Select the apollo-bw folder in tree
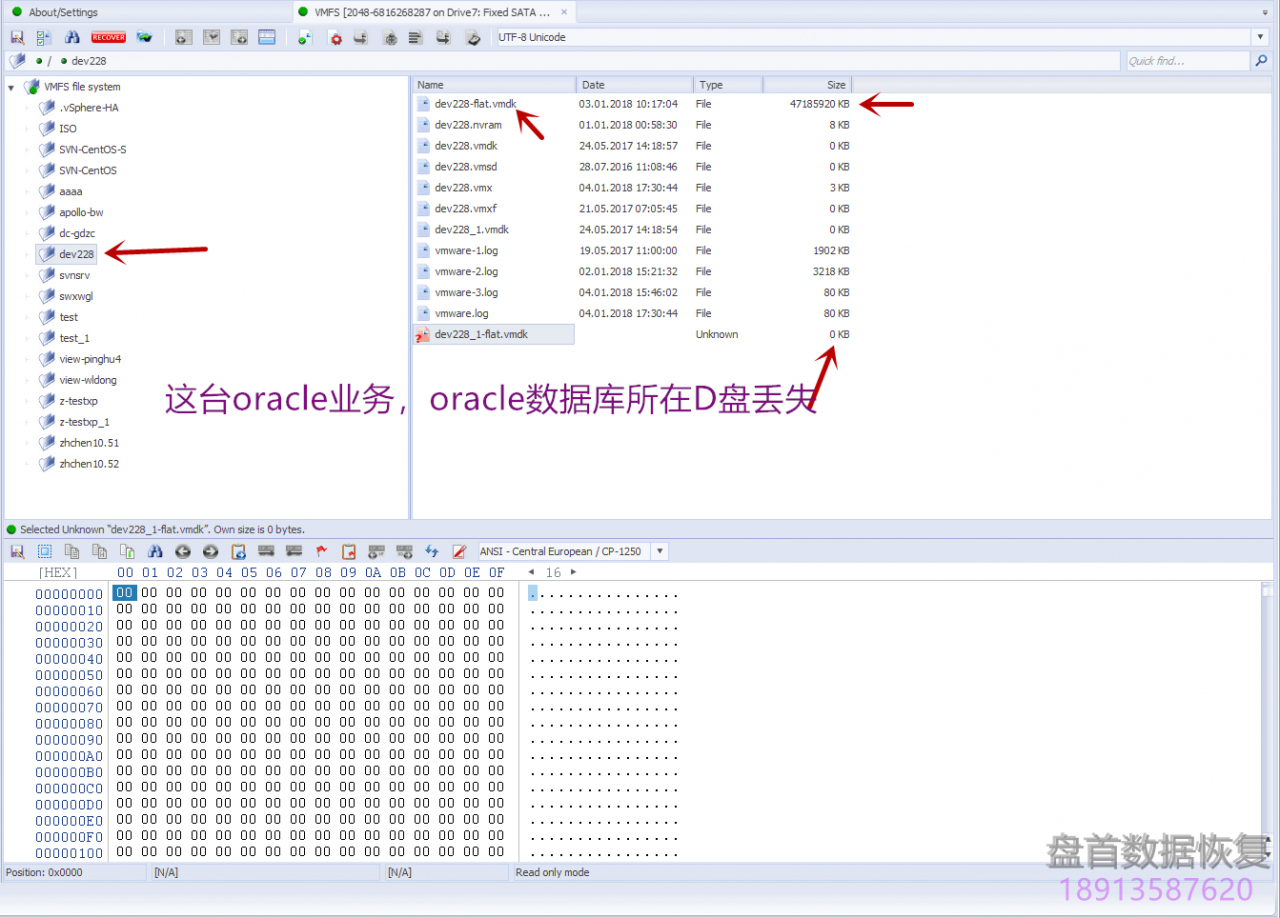 tap(81, 213)
